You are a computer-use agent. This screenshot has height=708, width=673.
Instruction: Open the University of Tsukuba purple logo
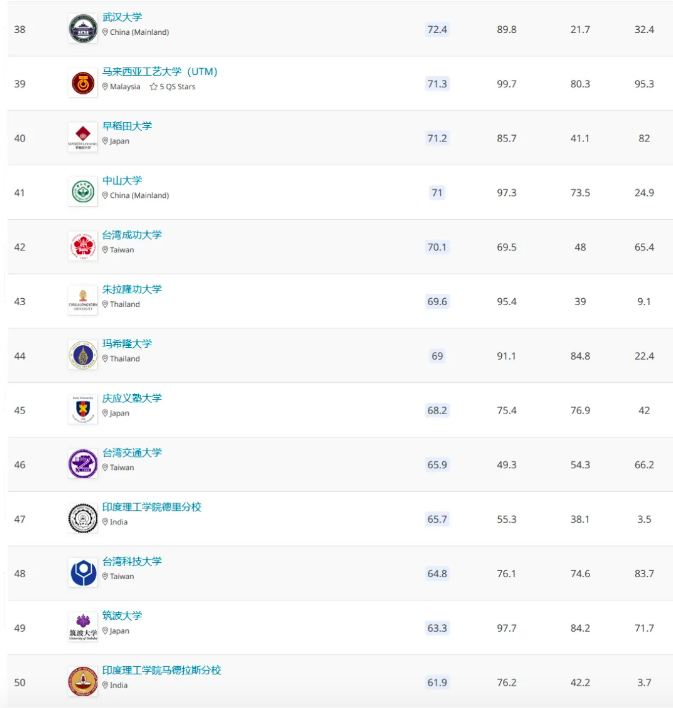[x=83, y=627]
